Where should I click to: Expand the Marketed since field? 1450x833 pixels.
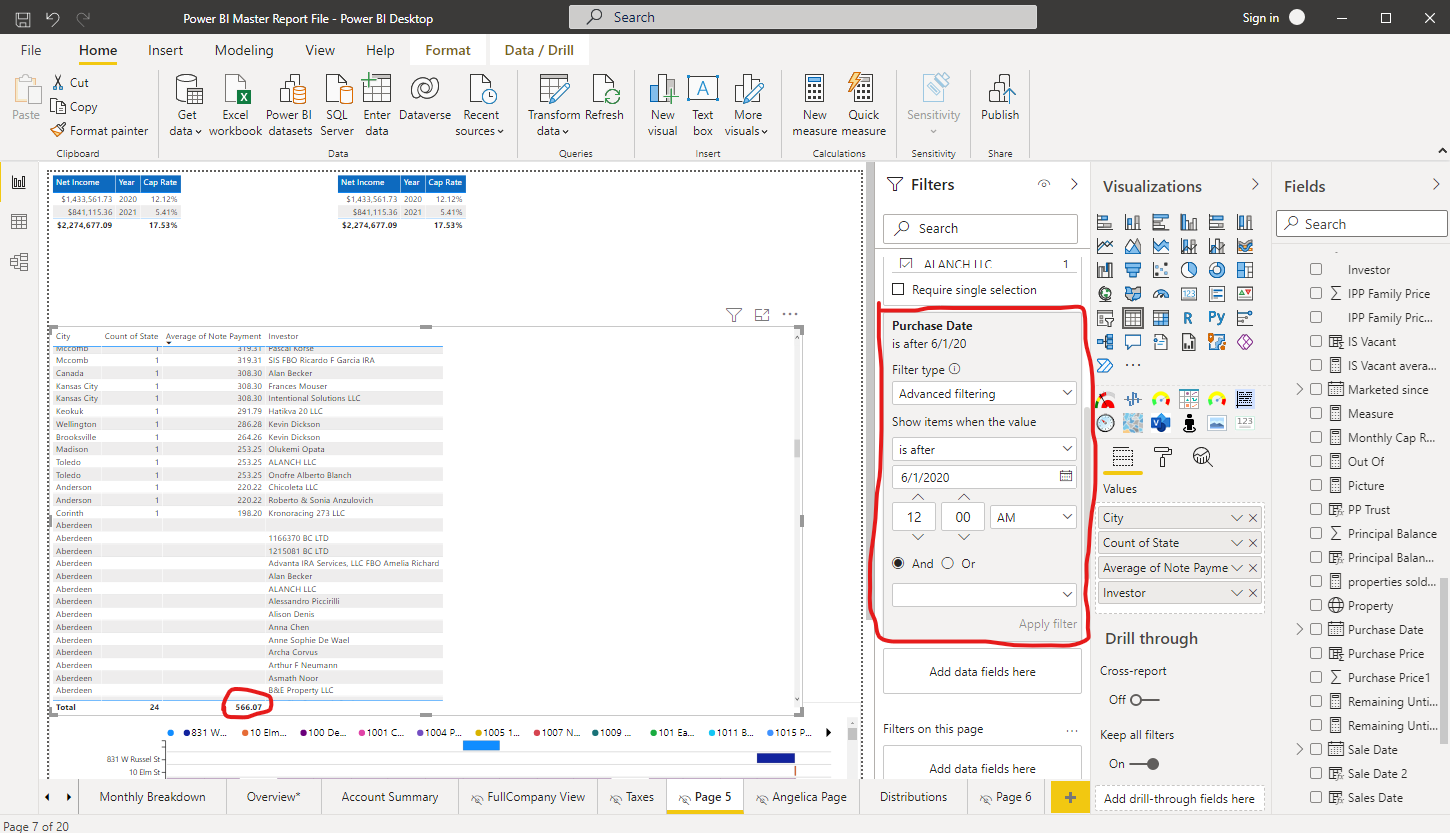[x=1300, y=390]
